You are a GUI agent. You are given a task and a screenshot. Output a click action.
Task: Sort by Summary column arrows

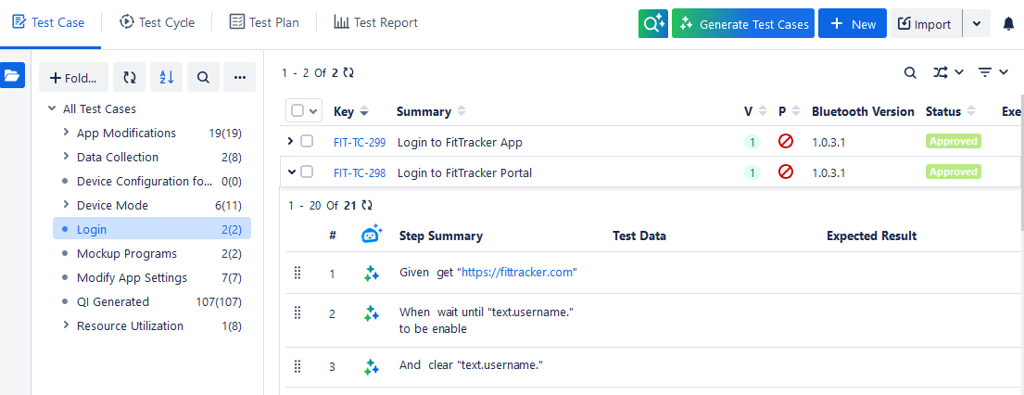pyautogui.click(x=462, y=112)
